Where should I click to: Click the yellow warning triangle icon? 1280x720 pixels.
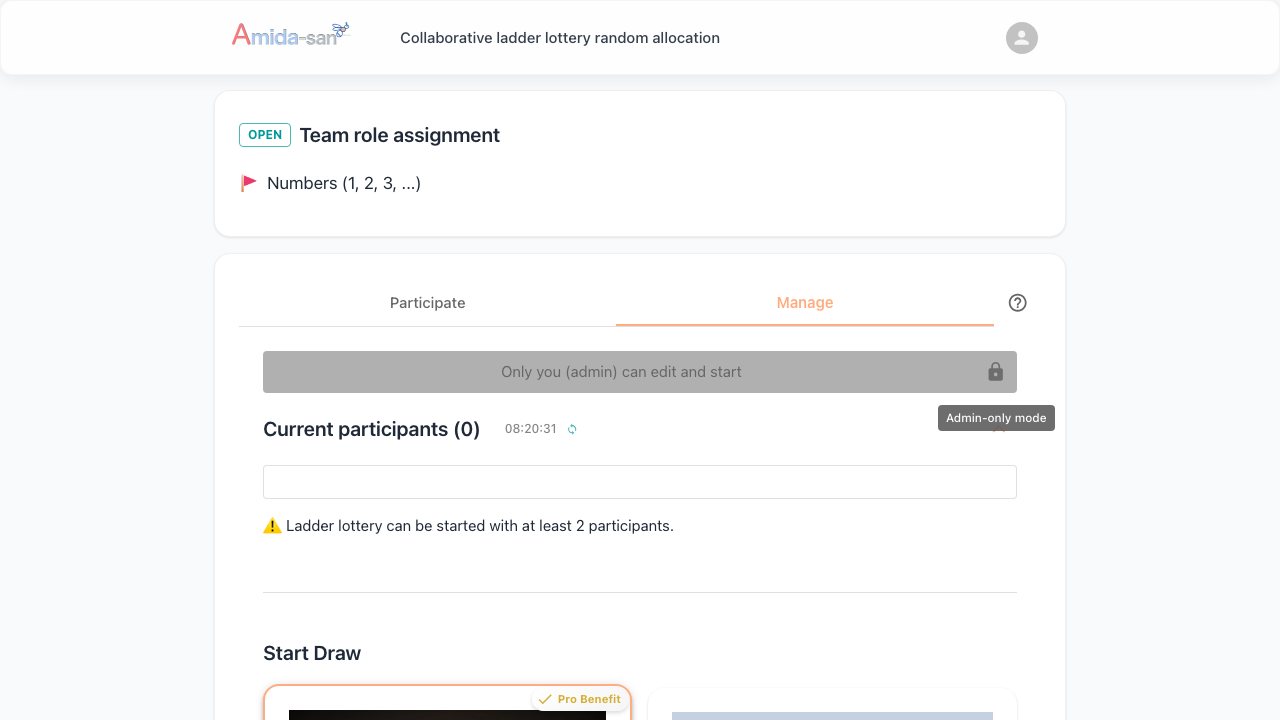pyautogui.click(x=272, y=526)
